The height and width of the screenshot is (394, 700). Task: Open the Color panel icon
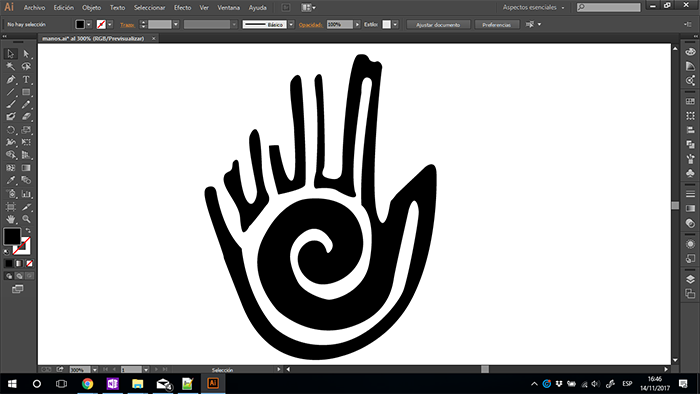coord(690,52)
